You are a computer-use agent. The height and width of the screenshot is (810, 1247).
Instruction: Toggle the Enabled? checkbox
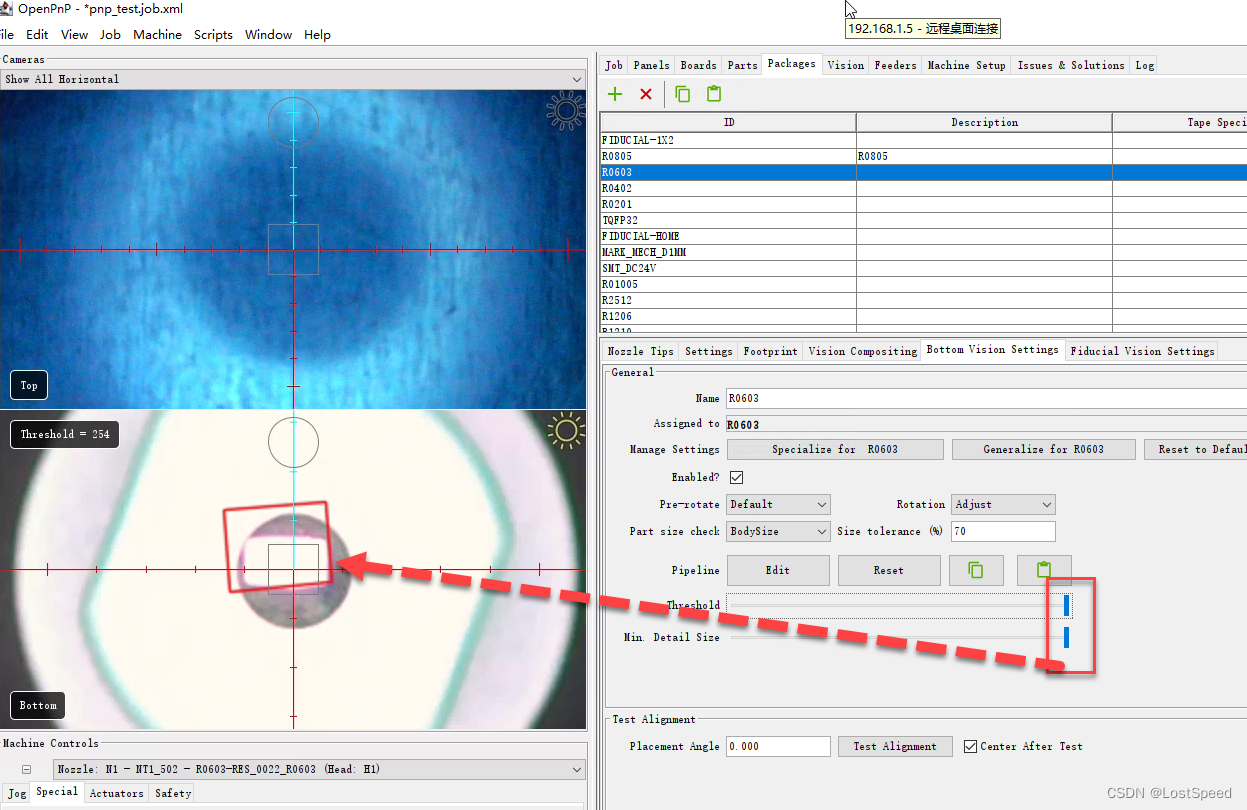tap(736, 477)
